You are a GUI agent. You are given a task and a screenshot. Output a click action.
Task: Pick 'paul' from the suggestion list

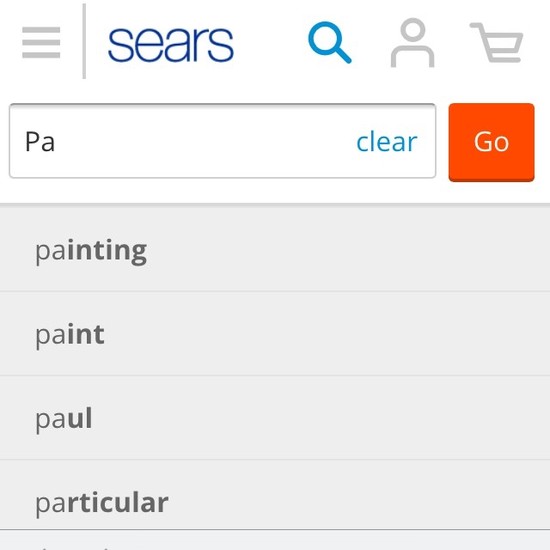[x=275, y=418]
